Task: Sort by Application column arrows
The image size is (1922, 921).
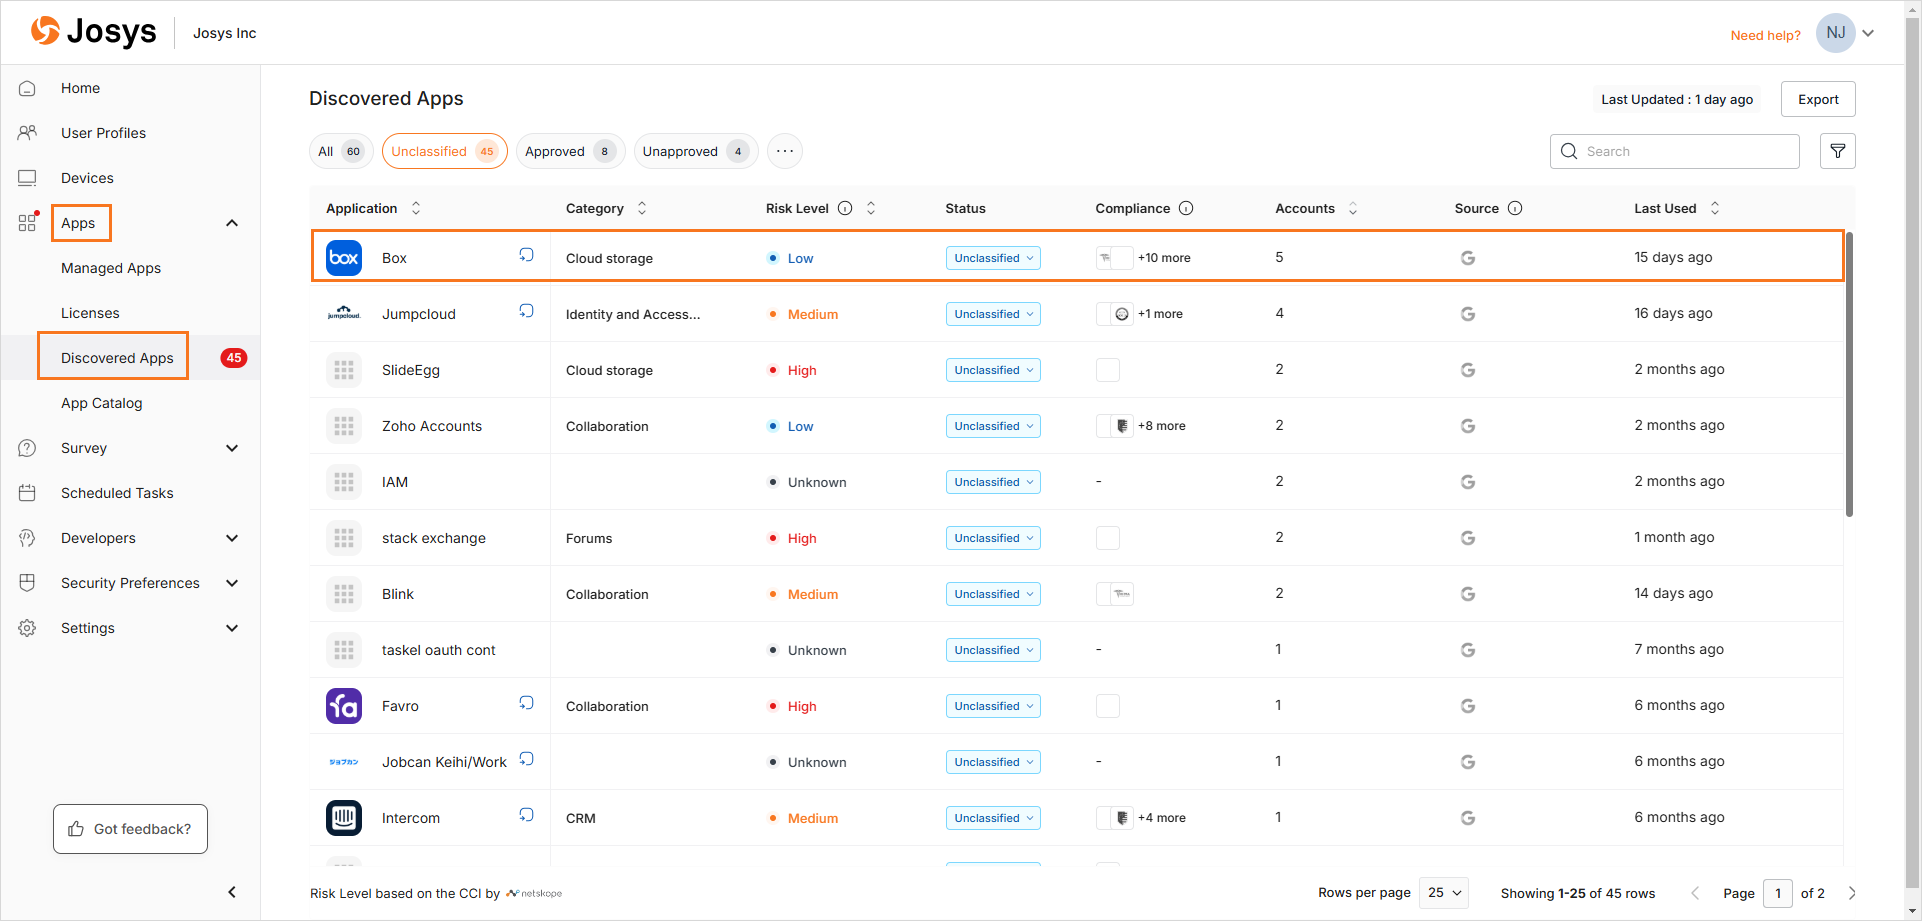Action: tap(416, 208)
